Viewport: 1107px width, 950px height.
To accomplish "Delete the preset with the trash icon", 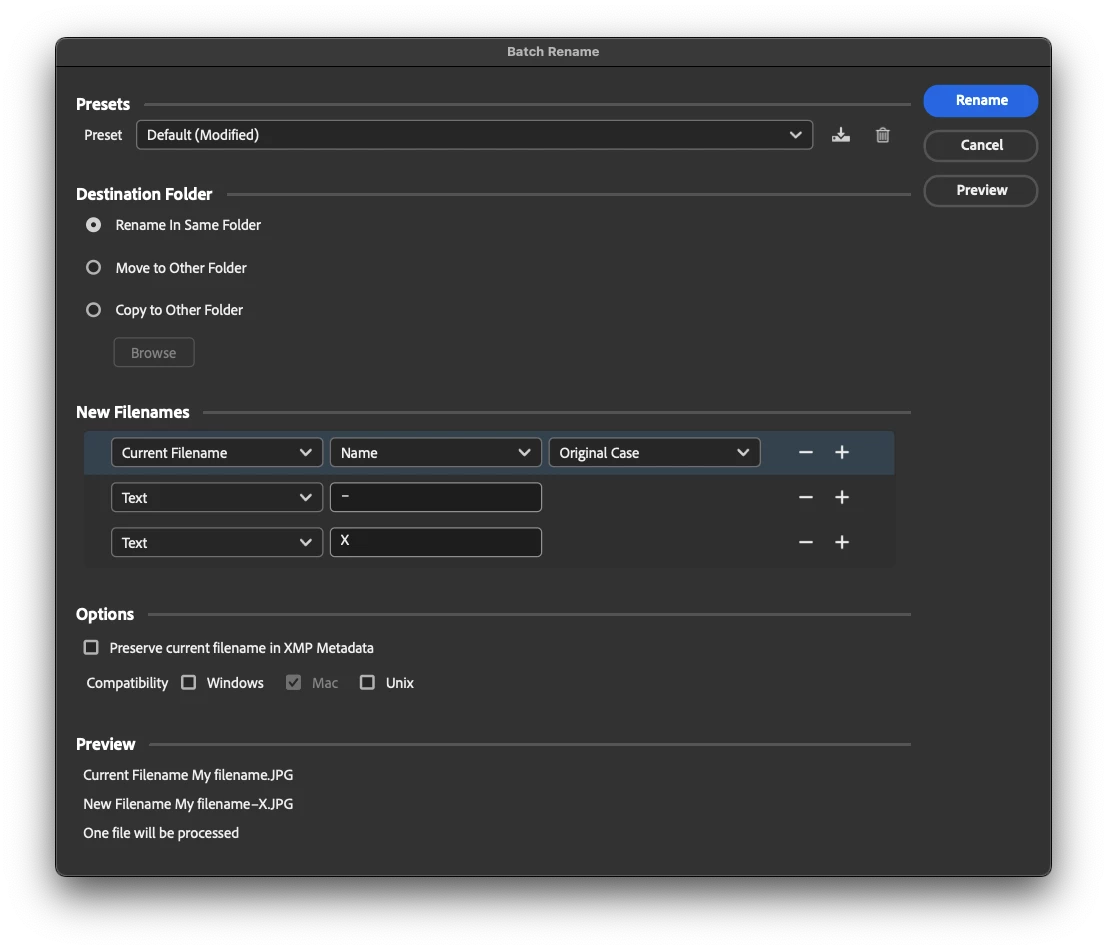I will pos(882,135).
